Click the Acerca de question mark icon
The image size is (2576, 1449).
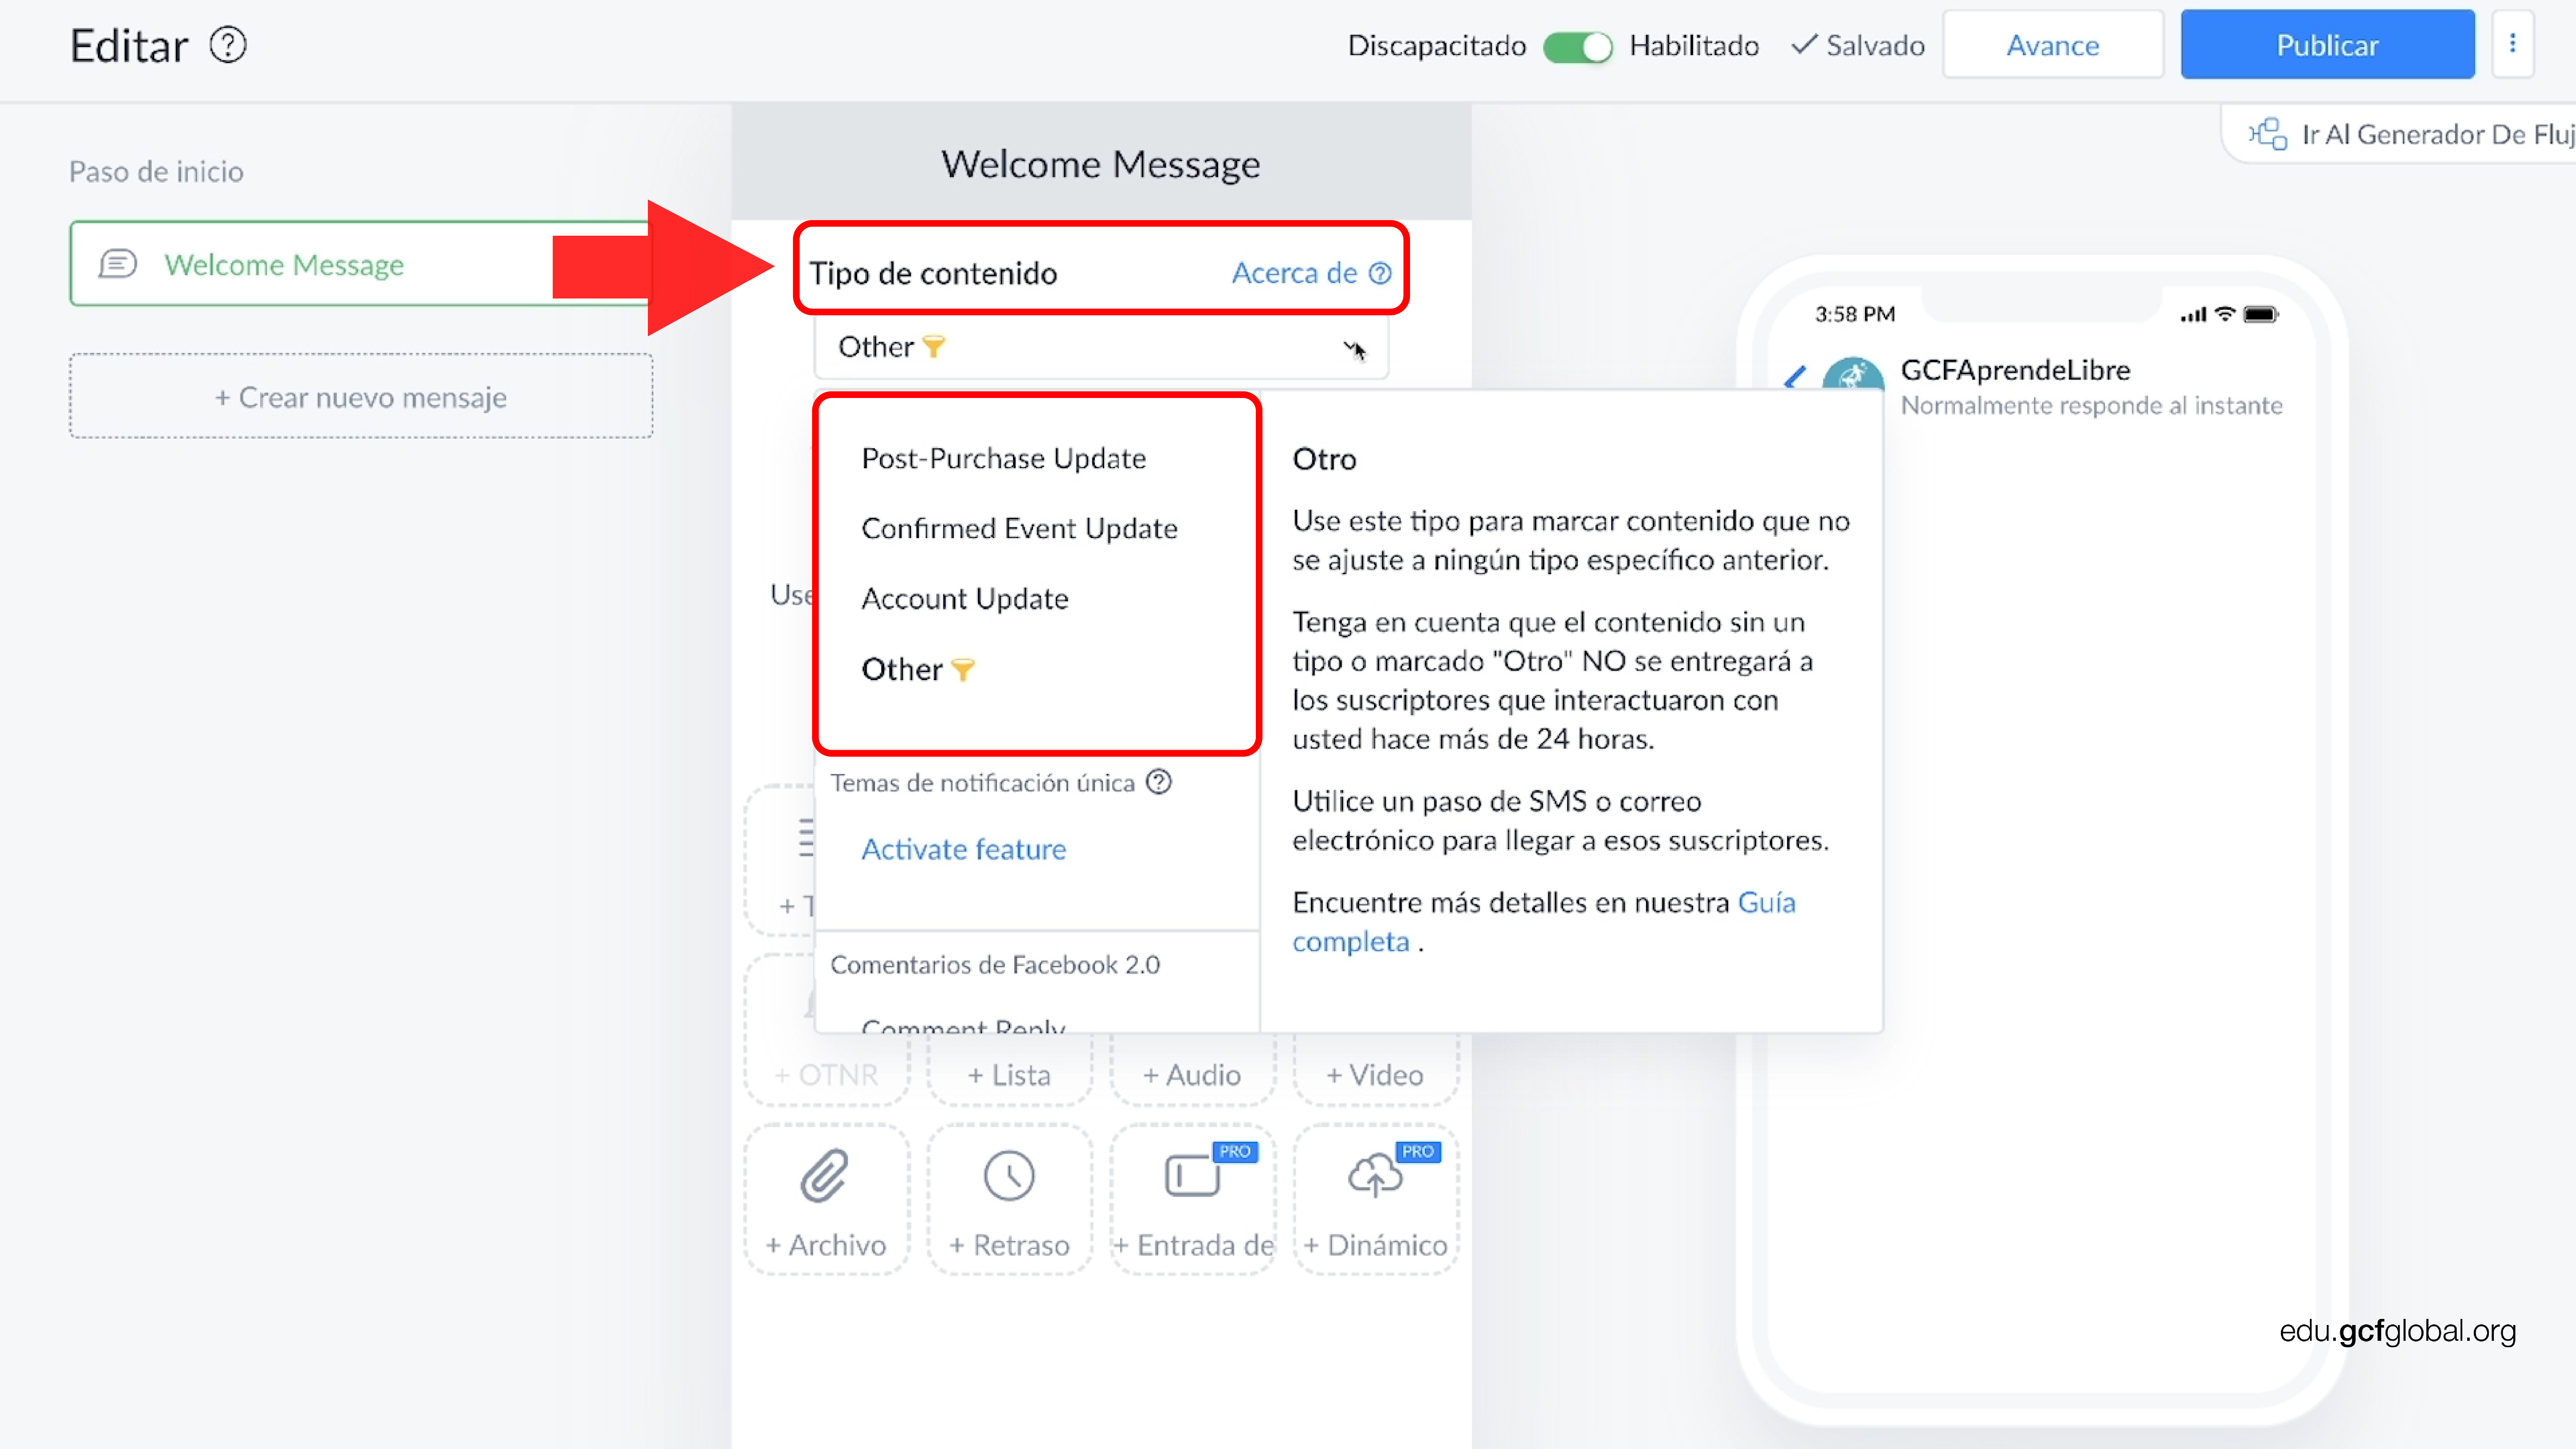pos(1380,273)
